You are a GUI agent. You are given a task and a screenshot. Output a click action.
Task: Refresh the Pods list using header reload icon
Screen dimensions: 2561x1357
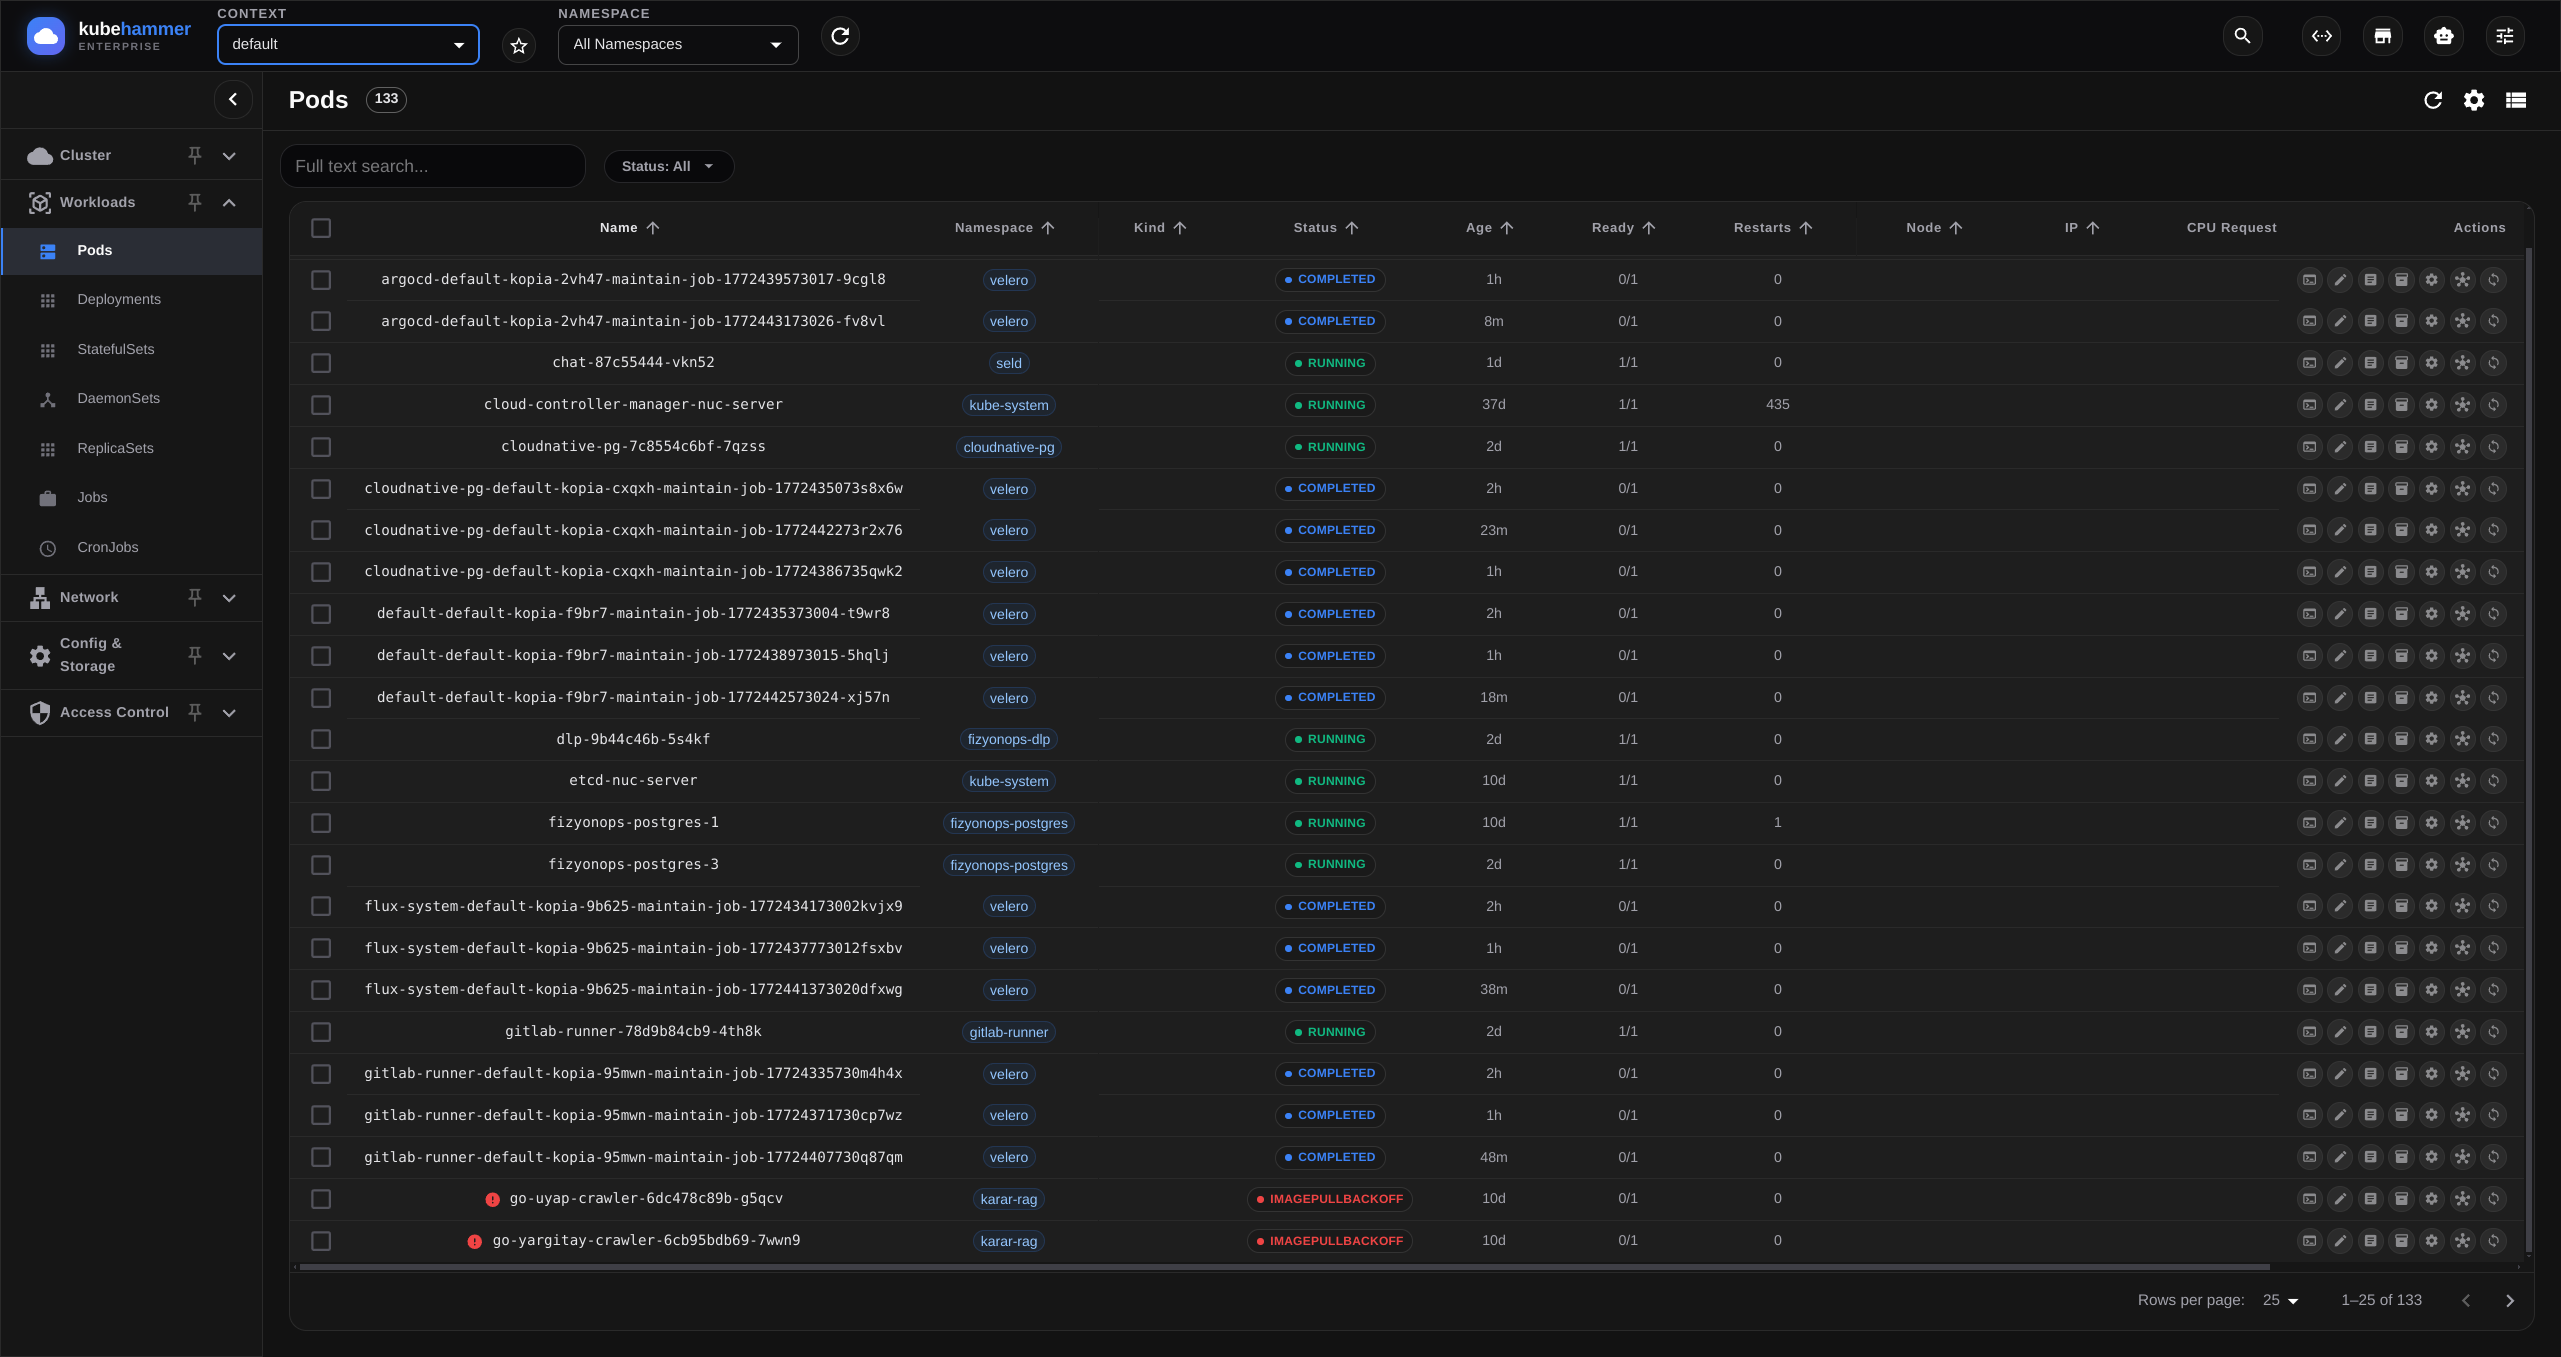pyautogui.click(x=2433, y=100)
